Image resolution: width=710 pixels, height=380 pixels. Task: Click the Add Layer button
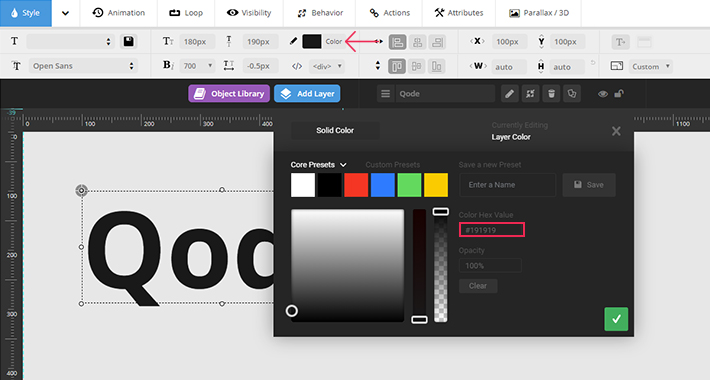(x=307, y=94)
